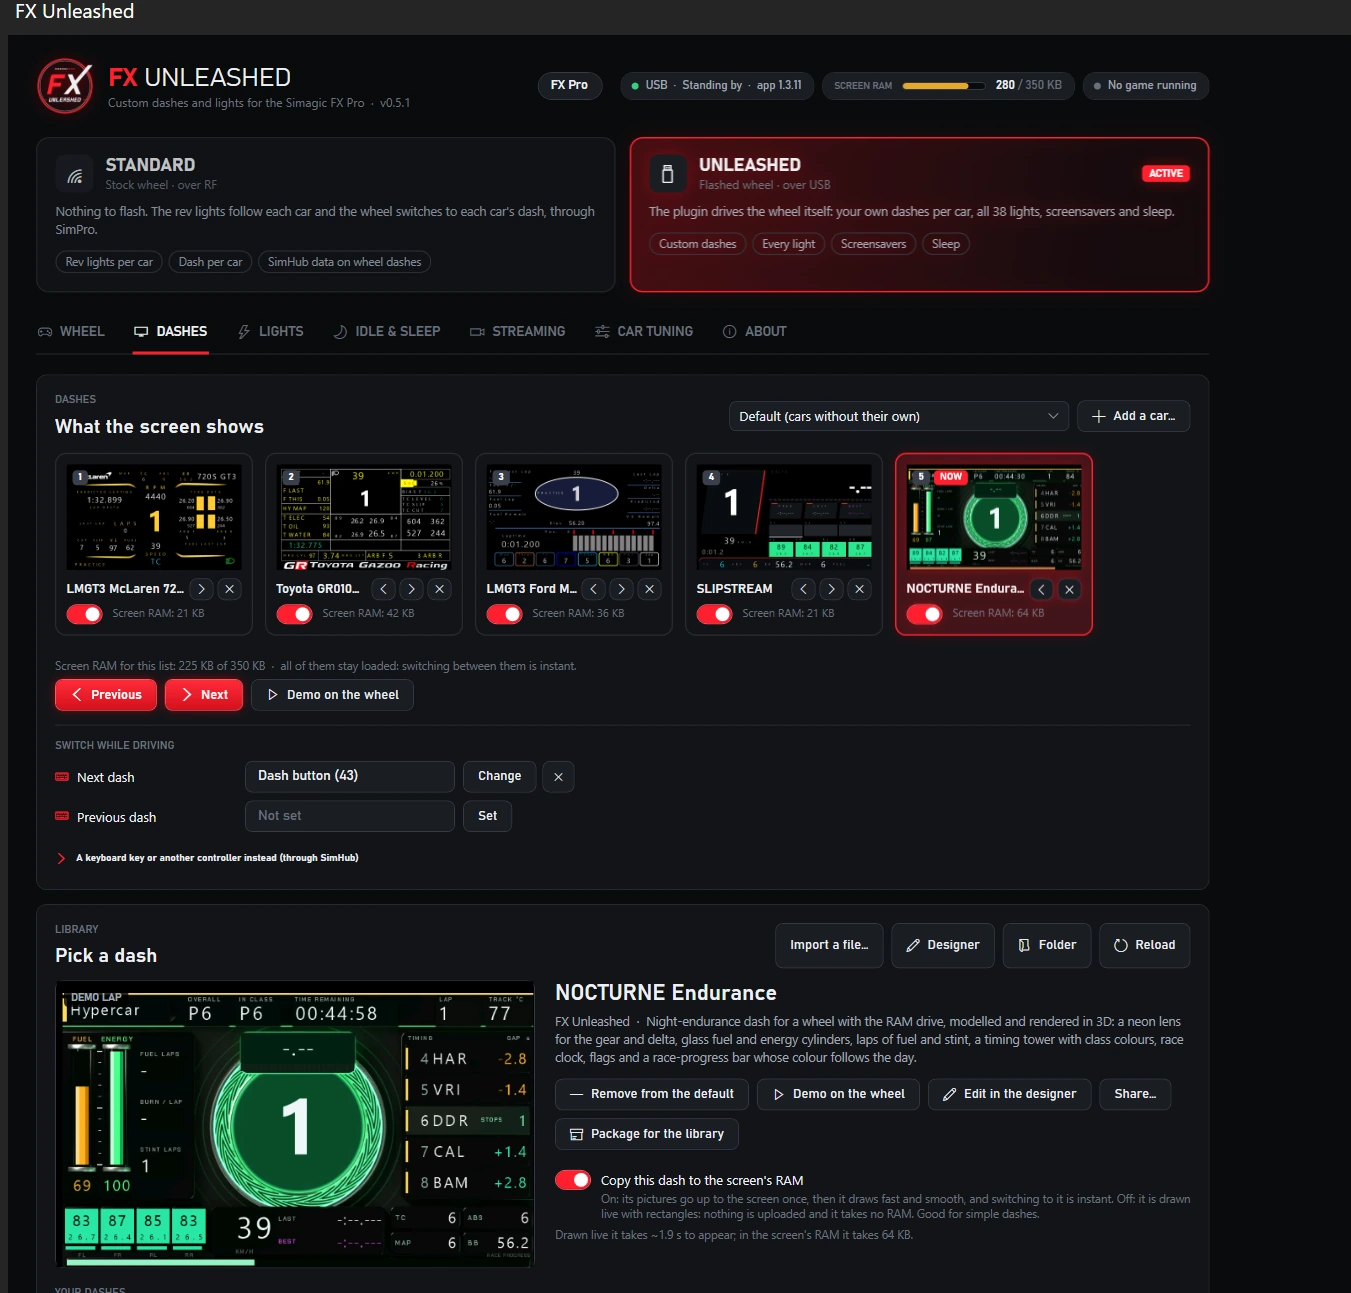Image resolution: width=1351 pixels, height=1293 pixels.
Task: Click the Standard mode wheel icon
Action: pos(75,175)
